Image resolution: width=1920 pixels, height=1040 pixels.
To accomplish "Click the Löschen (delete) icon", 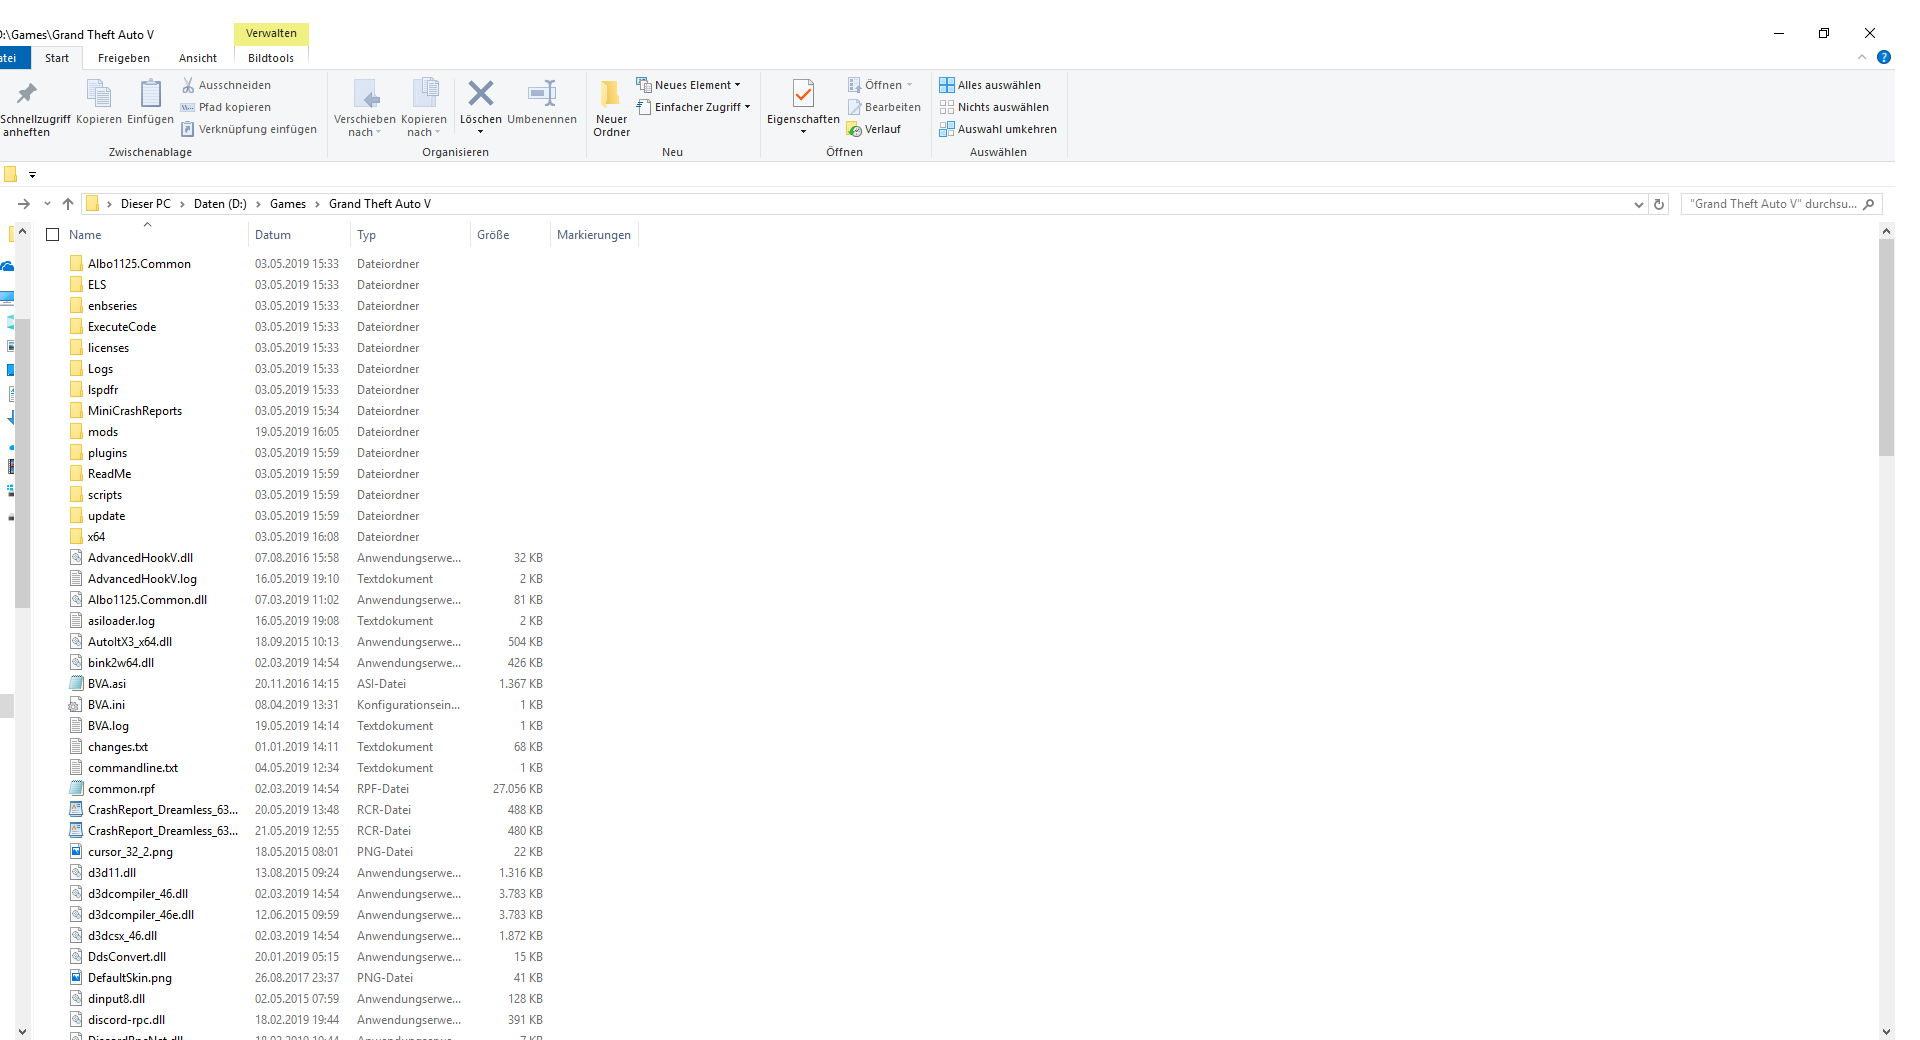I will (480, 94).
